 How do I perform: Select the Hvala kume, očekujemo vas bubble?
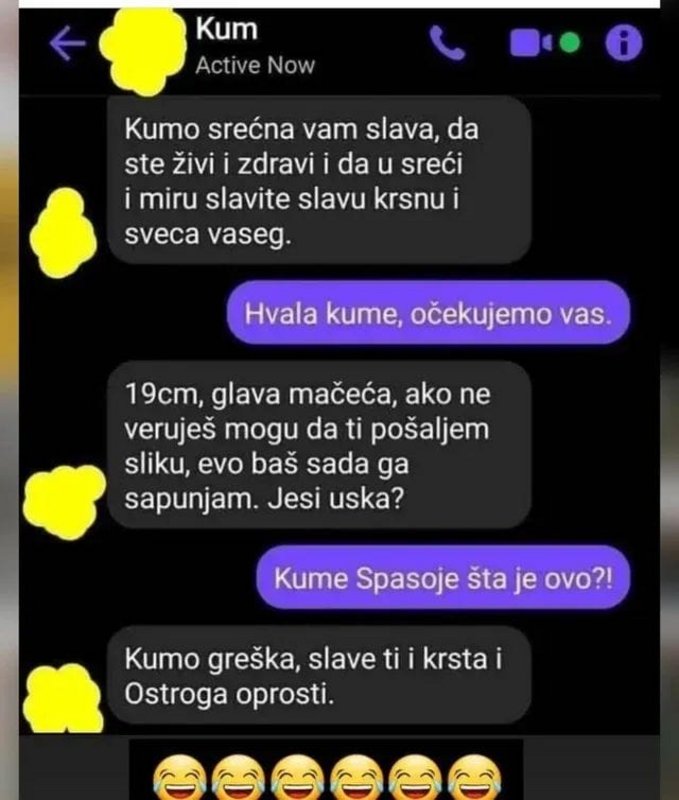(428, 313)
